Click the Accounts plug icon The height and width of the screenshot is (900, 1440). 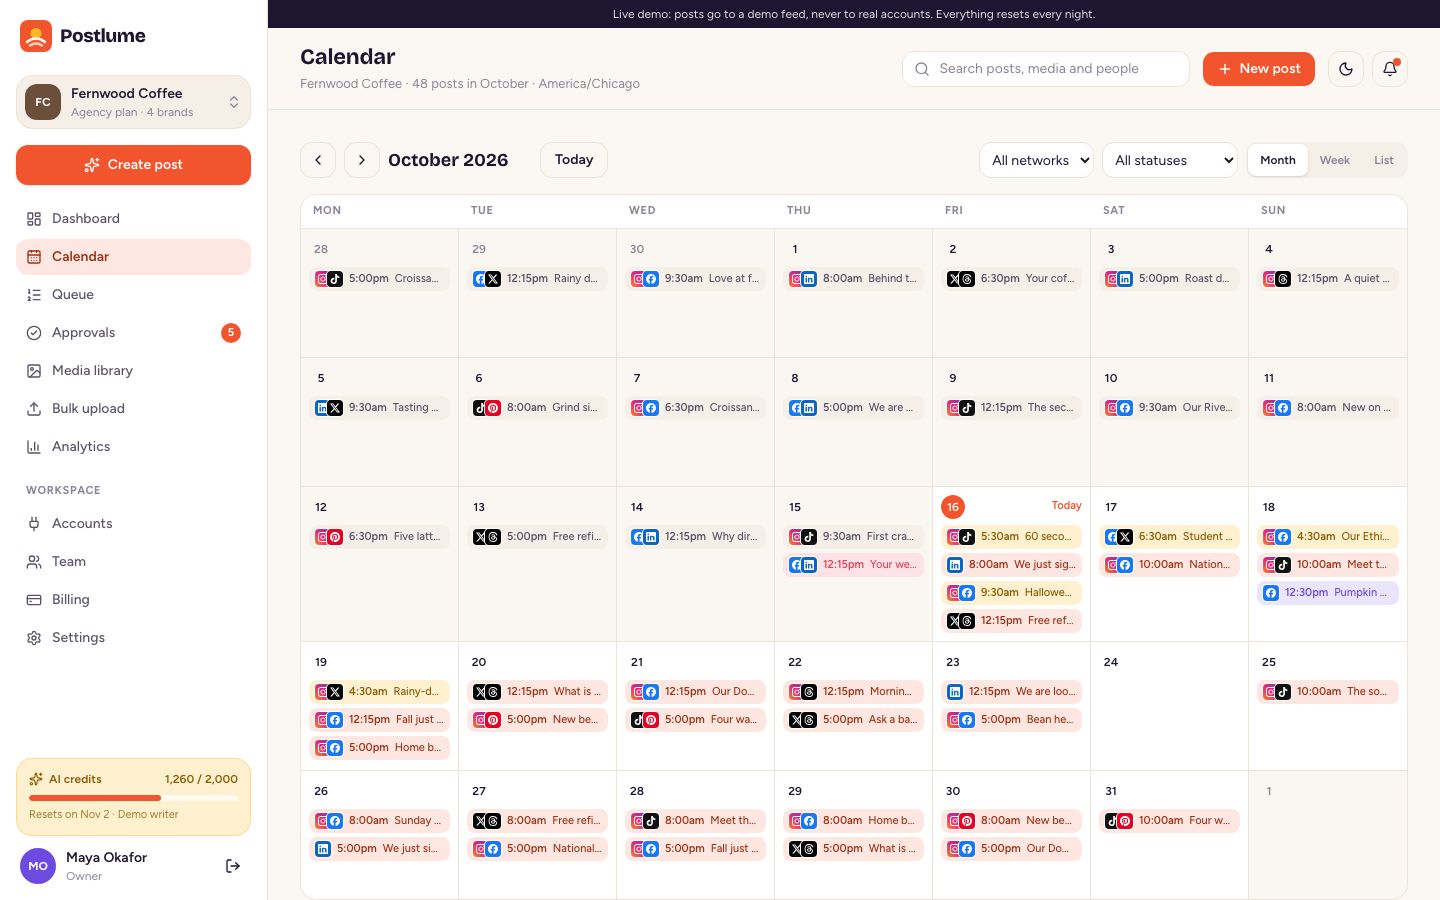click(34, 524)
